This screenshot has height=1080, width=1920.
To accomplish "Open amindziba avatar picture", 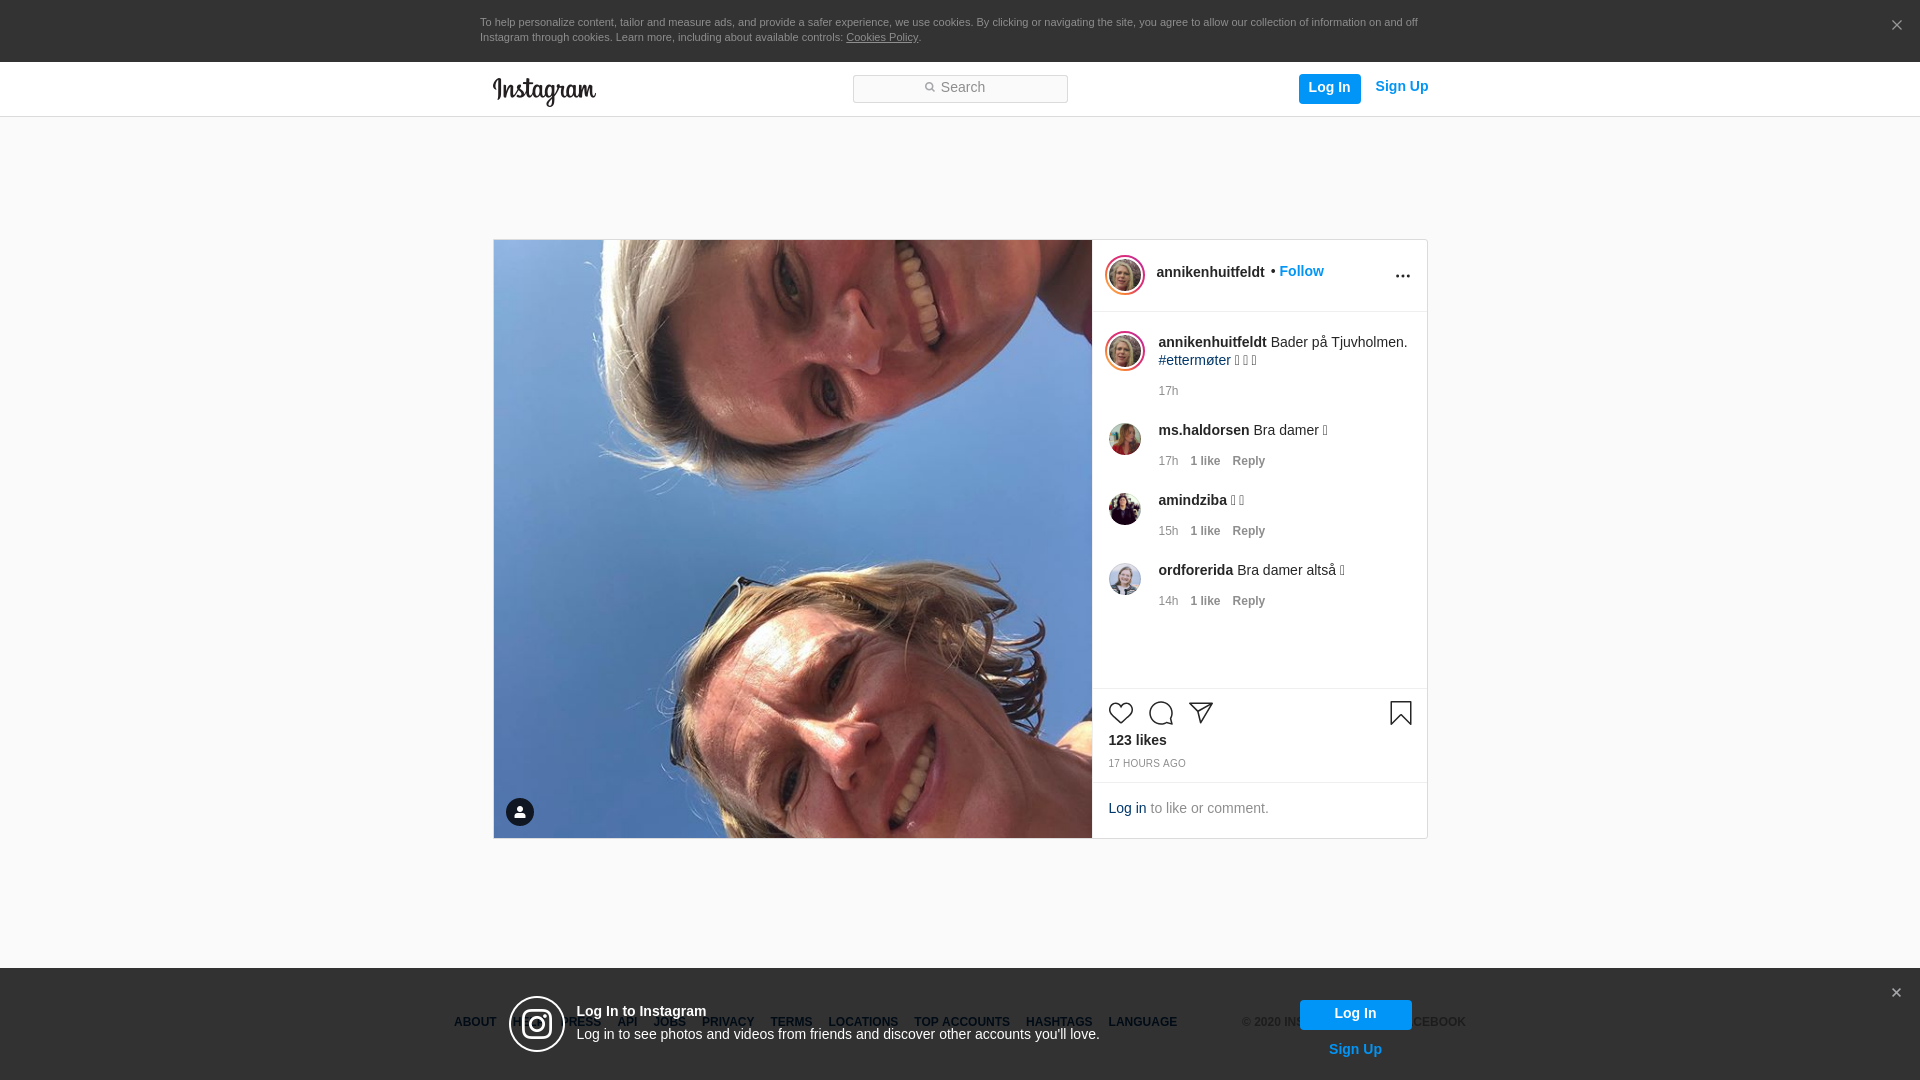I will 1124,509.
